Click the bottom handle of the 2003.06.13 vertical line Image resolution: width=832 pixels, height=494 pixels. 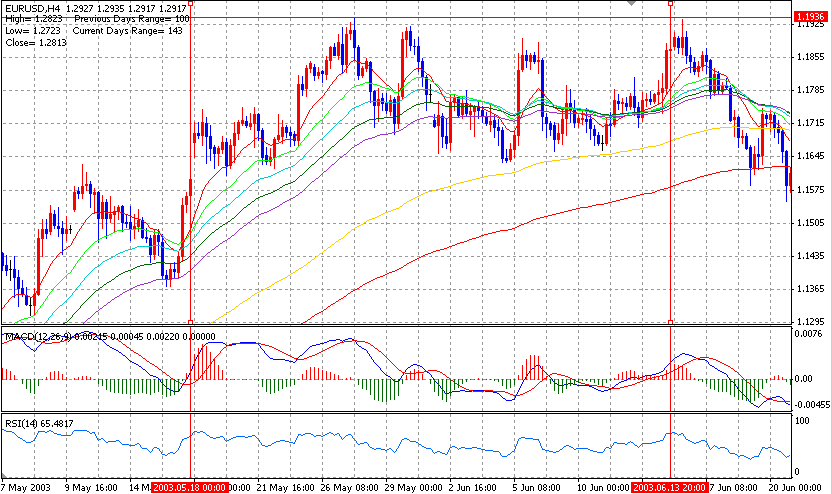tap(671, 322)
